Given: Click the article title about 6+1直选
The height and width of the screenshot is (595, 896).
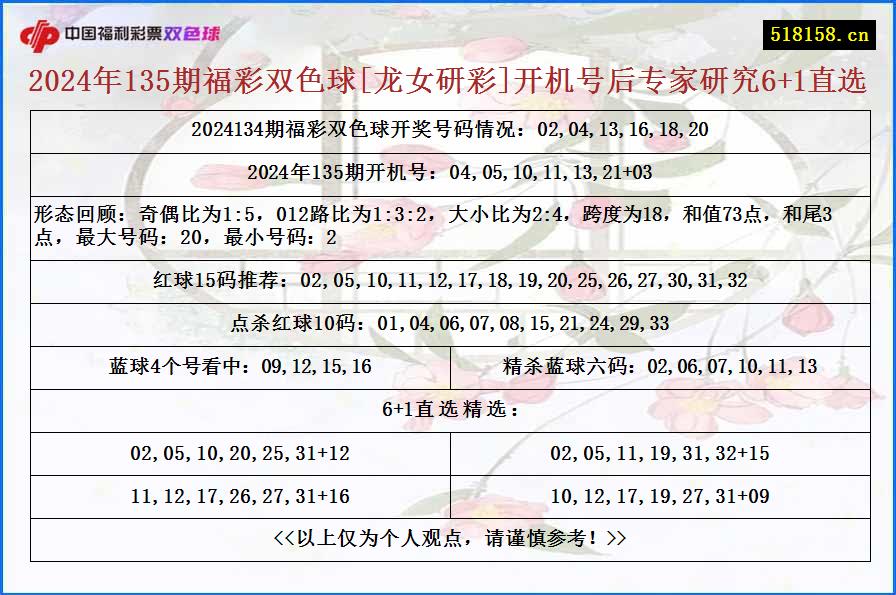Looking at the screenshot, I should coord(448,85).
